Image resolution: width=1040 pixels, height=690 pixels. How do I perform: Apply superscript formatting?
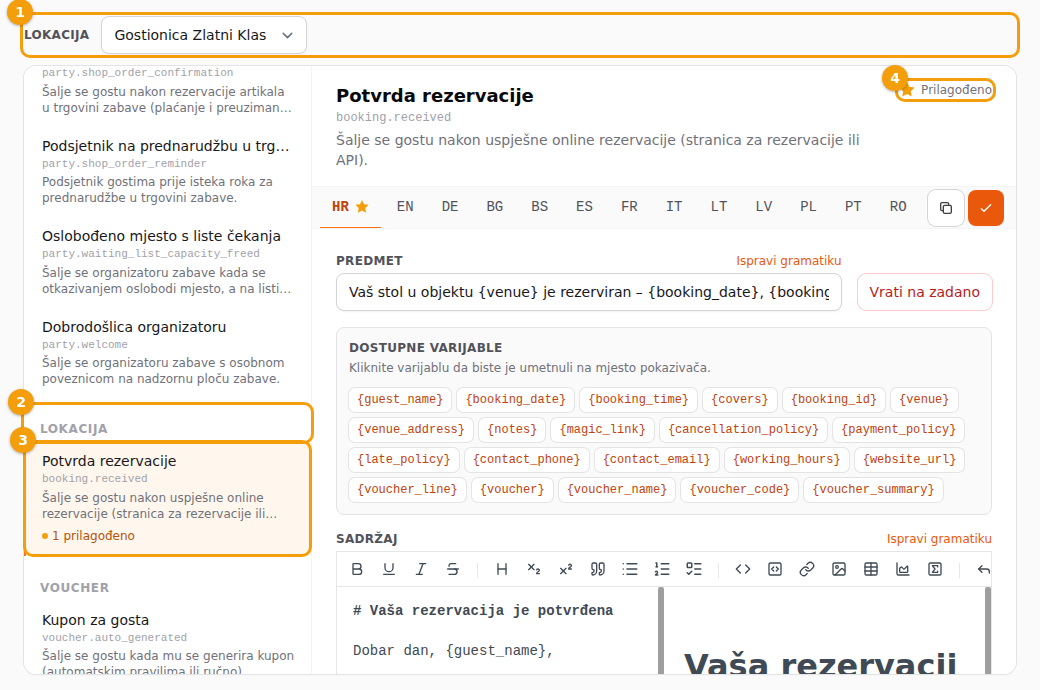click(x=566, y=569)
